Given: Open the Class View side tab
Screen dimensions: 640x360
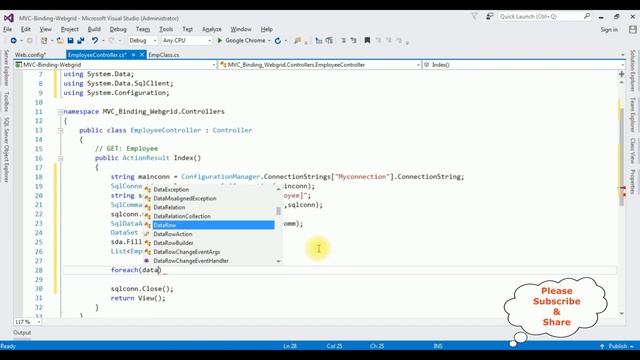Looking at the screenshot, I should (633, 150).
